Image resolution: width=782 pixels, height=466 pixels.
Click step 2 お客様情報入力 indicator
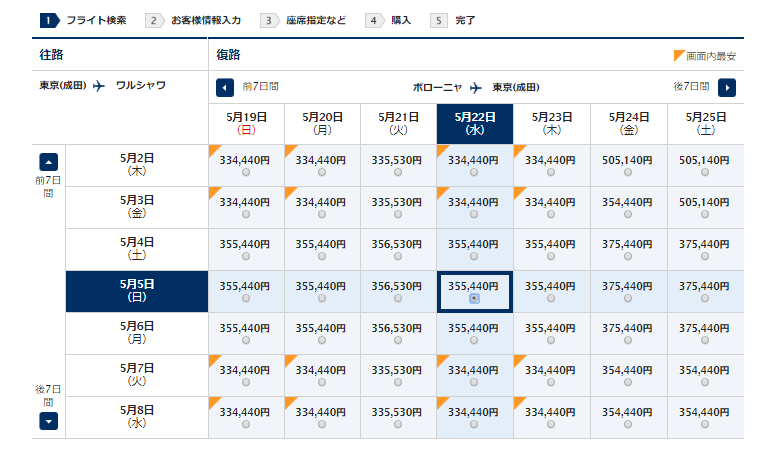coord(193,20)
